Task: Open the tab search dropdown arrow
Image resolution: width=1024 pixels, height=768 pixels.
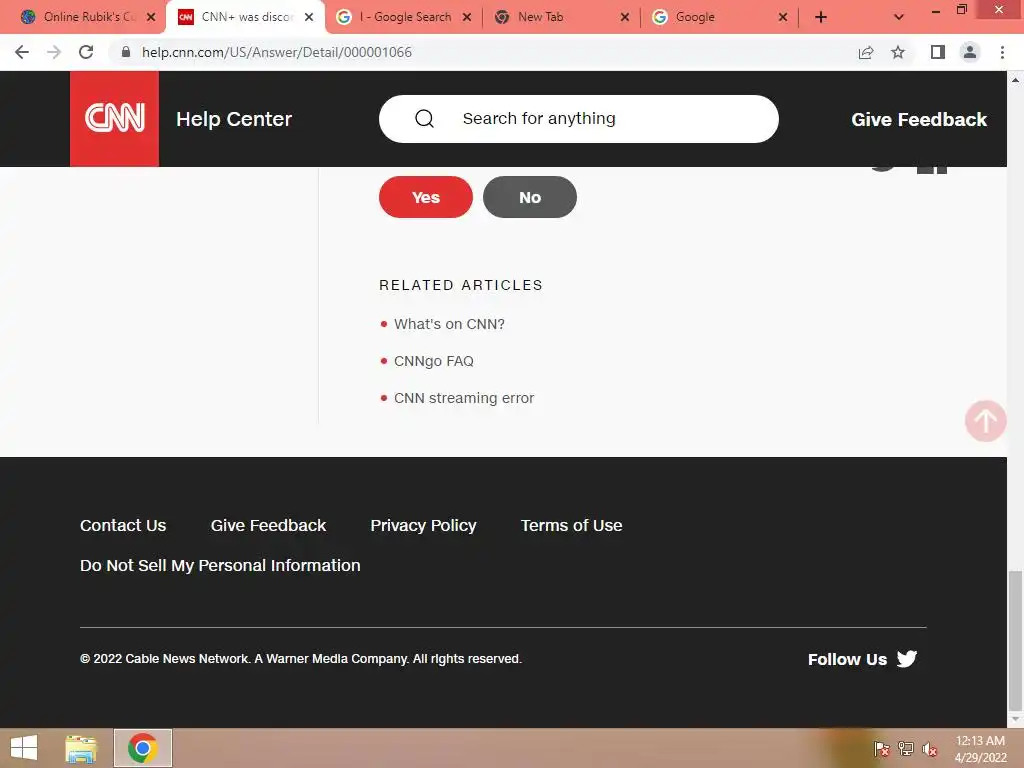Action: [899, 18]
